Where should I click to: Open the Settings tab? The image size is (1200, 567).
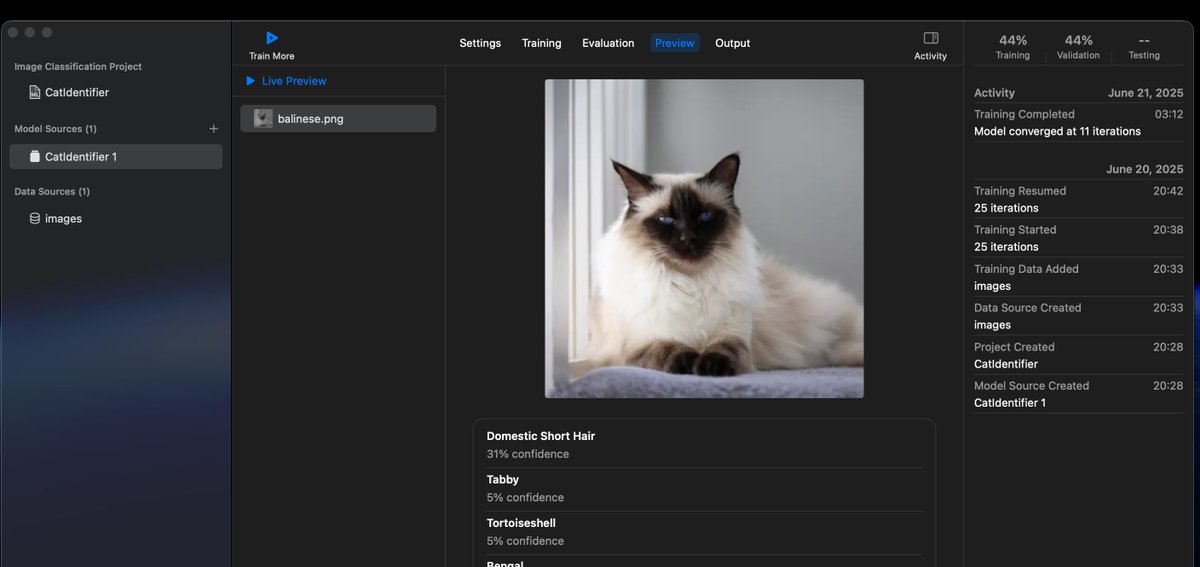(480, 43)
